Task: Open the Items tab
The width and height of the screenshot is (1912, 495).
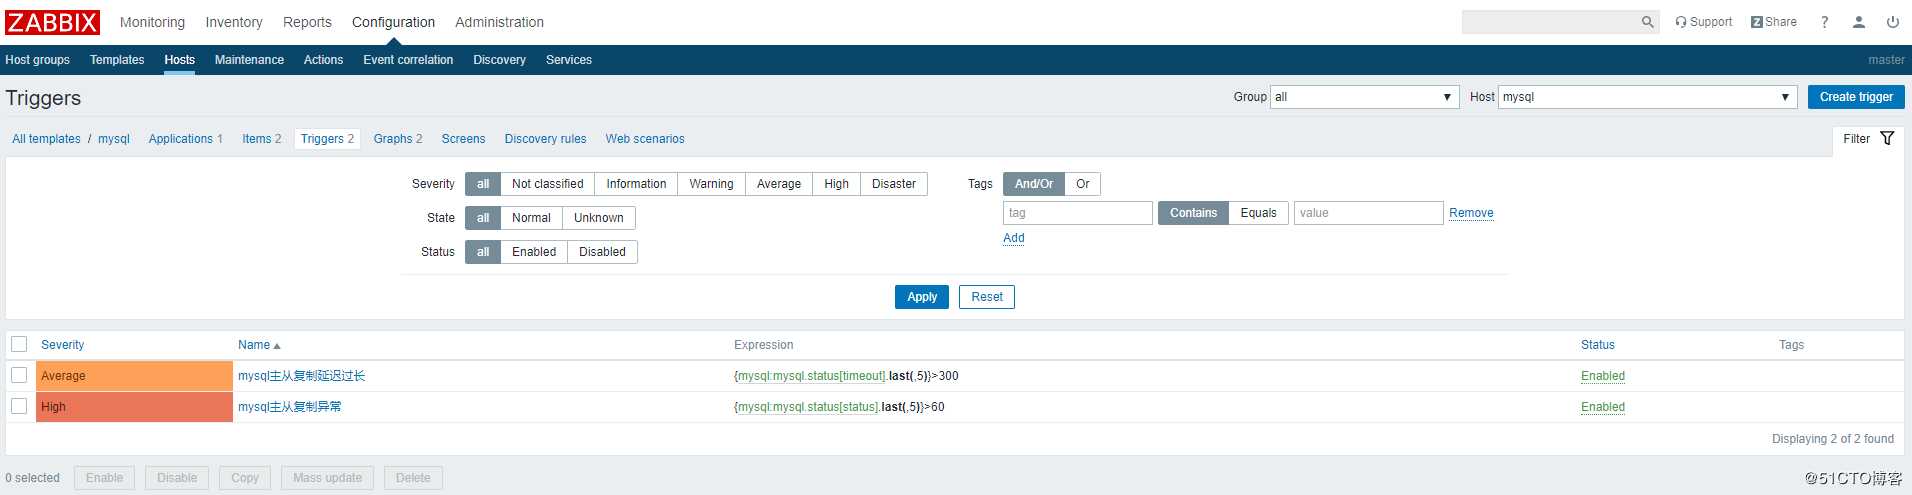Action: coord(256,139)
